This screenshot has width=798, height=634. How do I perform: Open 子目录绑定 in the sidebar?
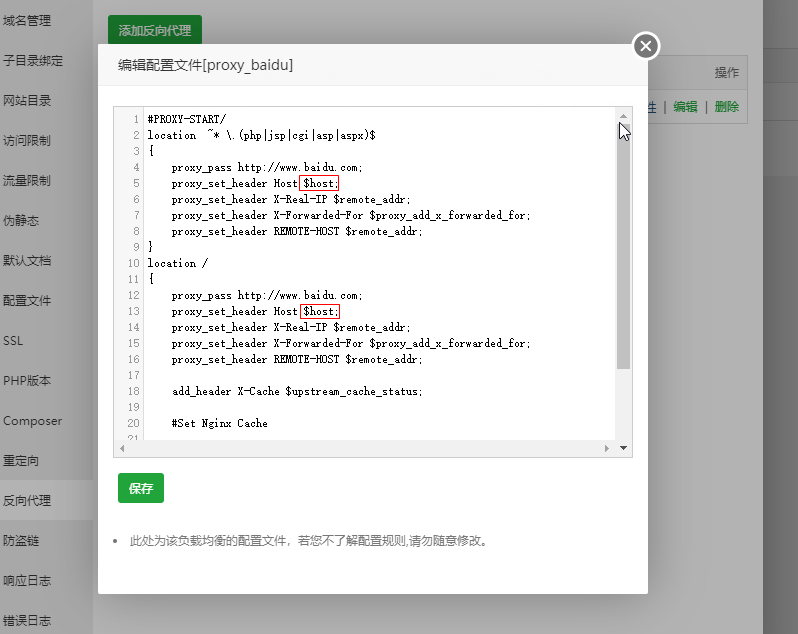tap(33, 61)
